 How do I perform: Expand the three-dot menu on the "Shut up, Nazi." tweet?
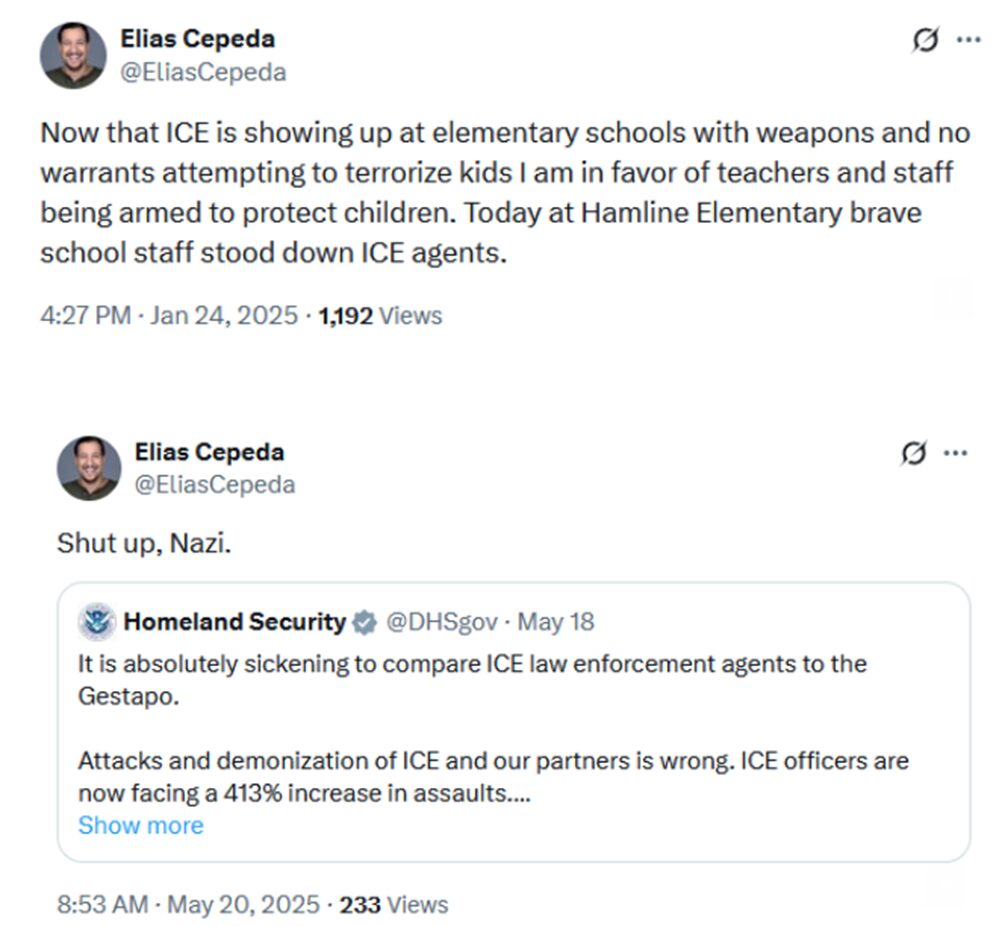coord(956,453)
